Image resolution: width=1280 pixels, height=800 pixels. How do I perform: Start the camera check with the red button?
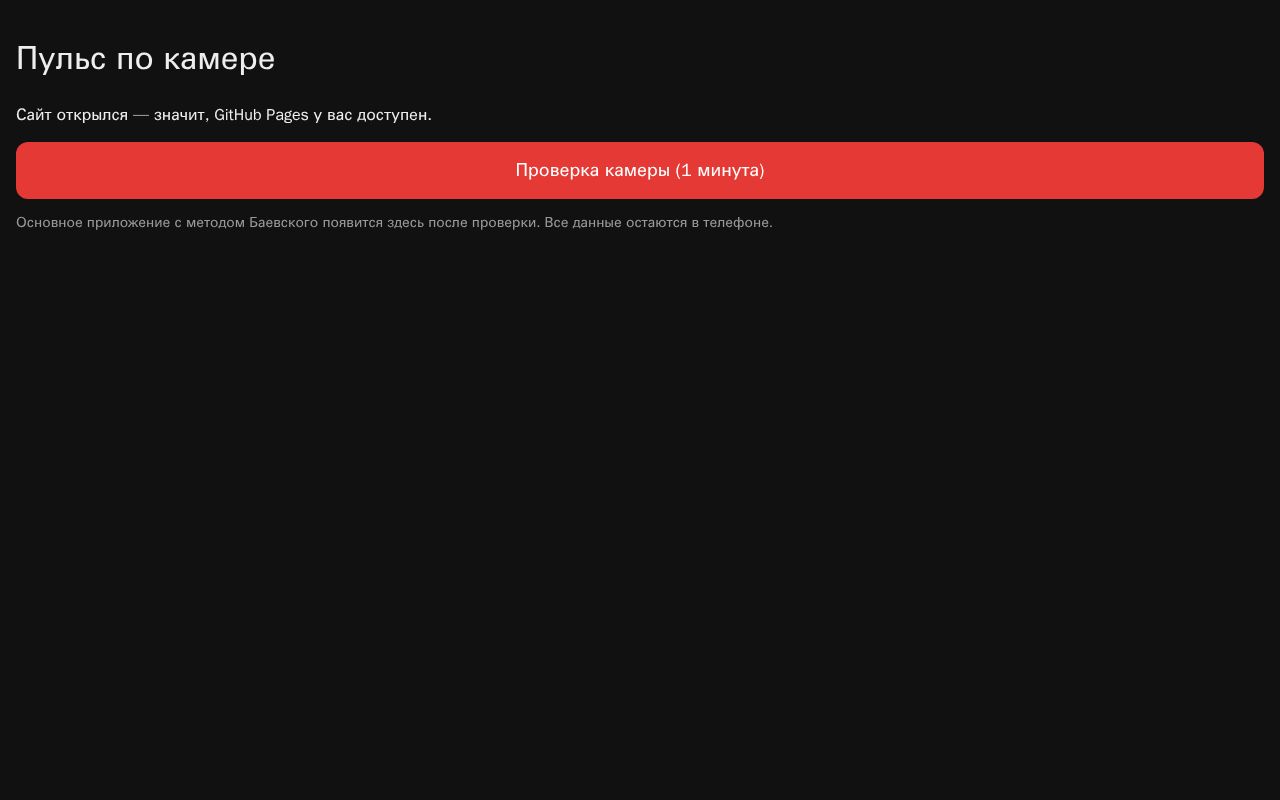[x=640, y=170]
